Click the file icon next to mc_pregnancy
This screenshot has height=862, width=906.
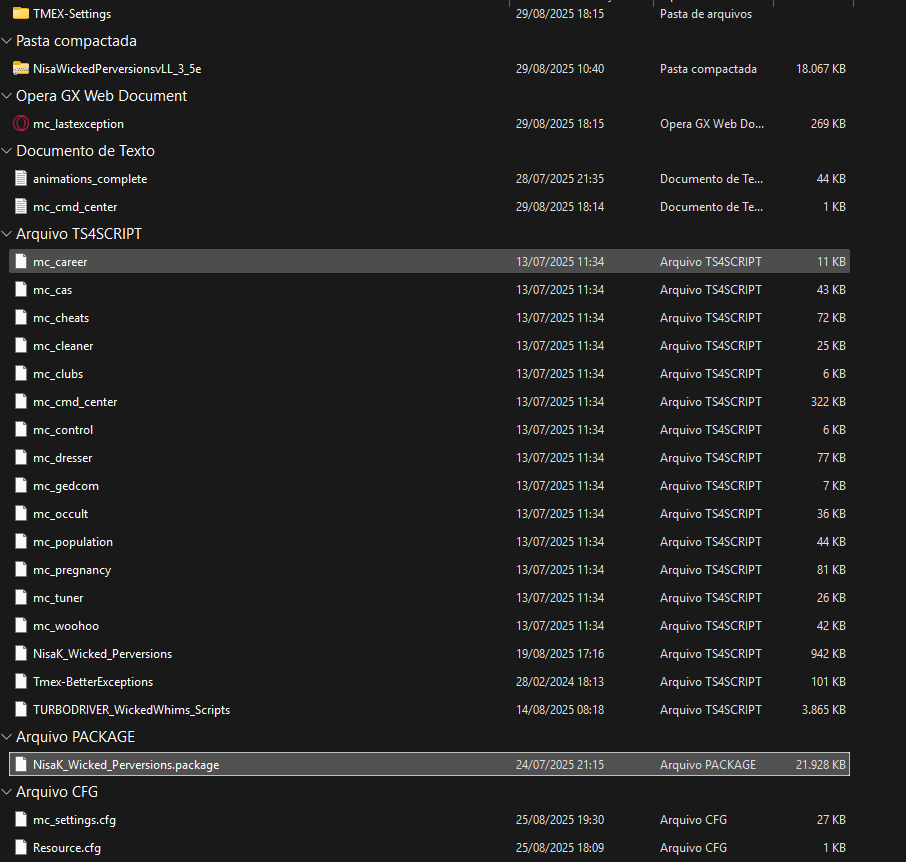pyautogui.click(x=21, y=570)
